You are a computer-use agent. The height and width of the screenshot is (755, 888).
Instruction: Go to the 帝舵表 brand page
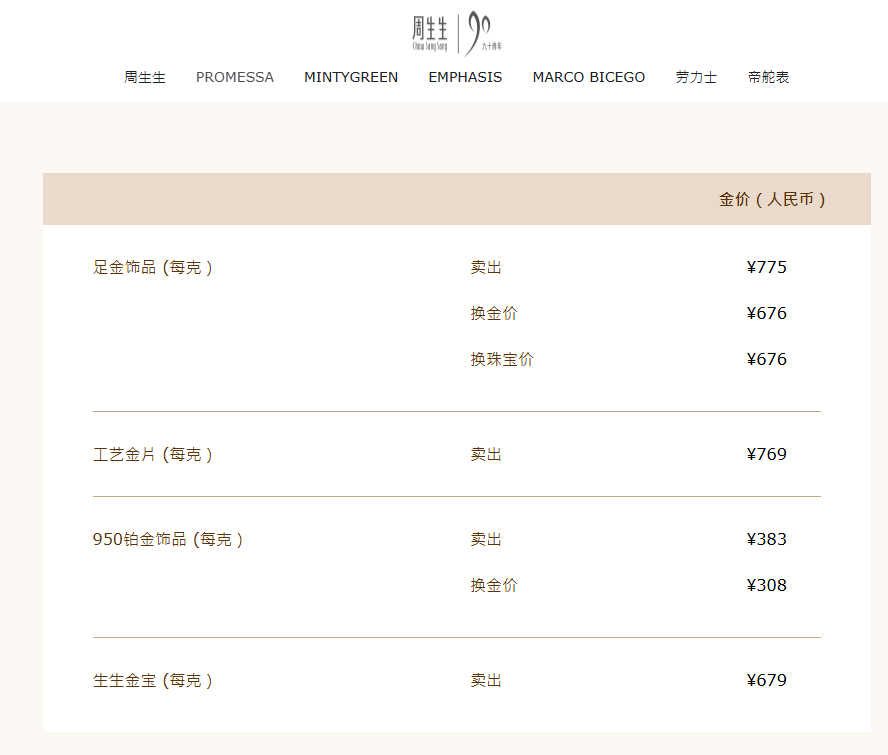click(769, 77)
